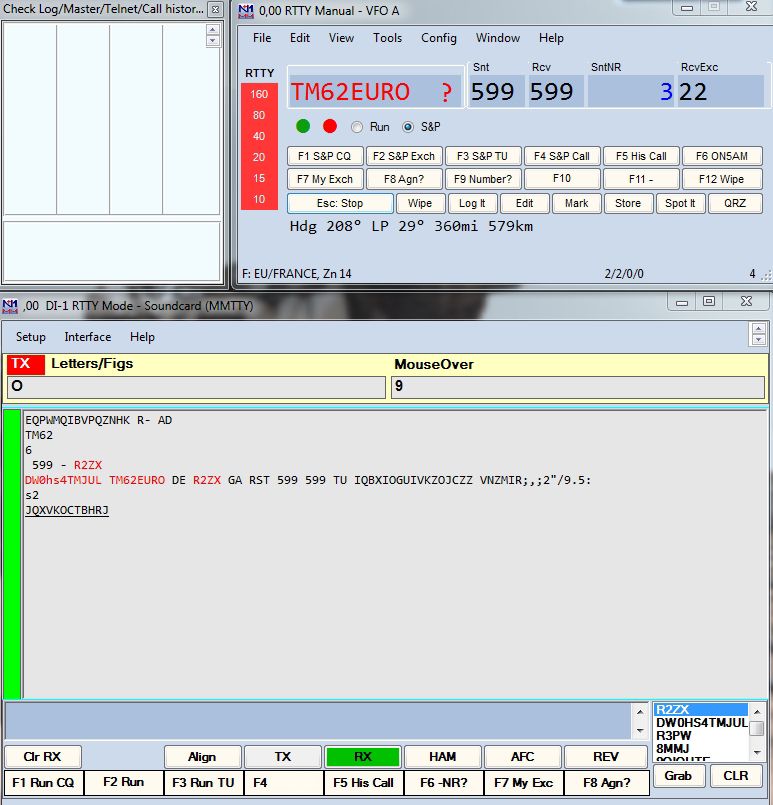Click the F3 Run TU button

pos(203,782)
